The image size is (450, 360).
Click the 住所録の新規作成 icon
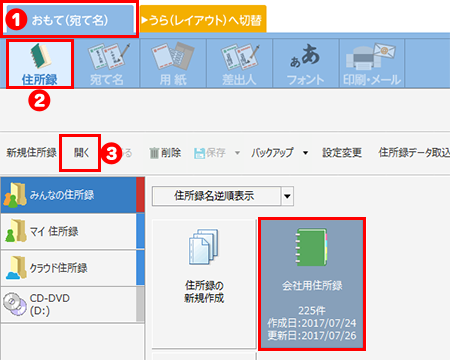coord(204,284)
